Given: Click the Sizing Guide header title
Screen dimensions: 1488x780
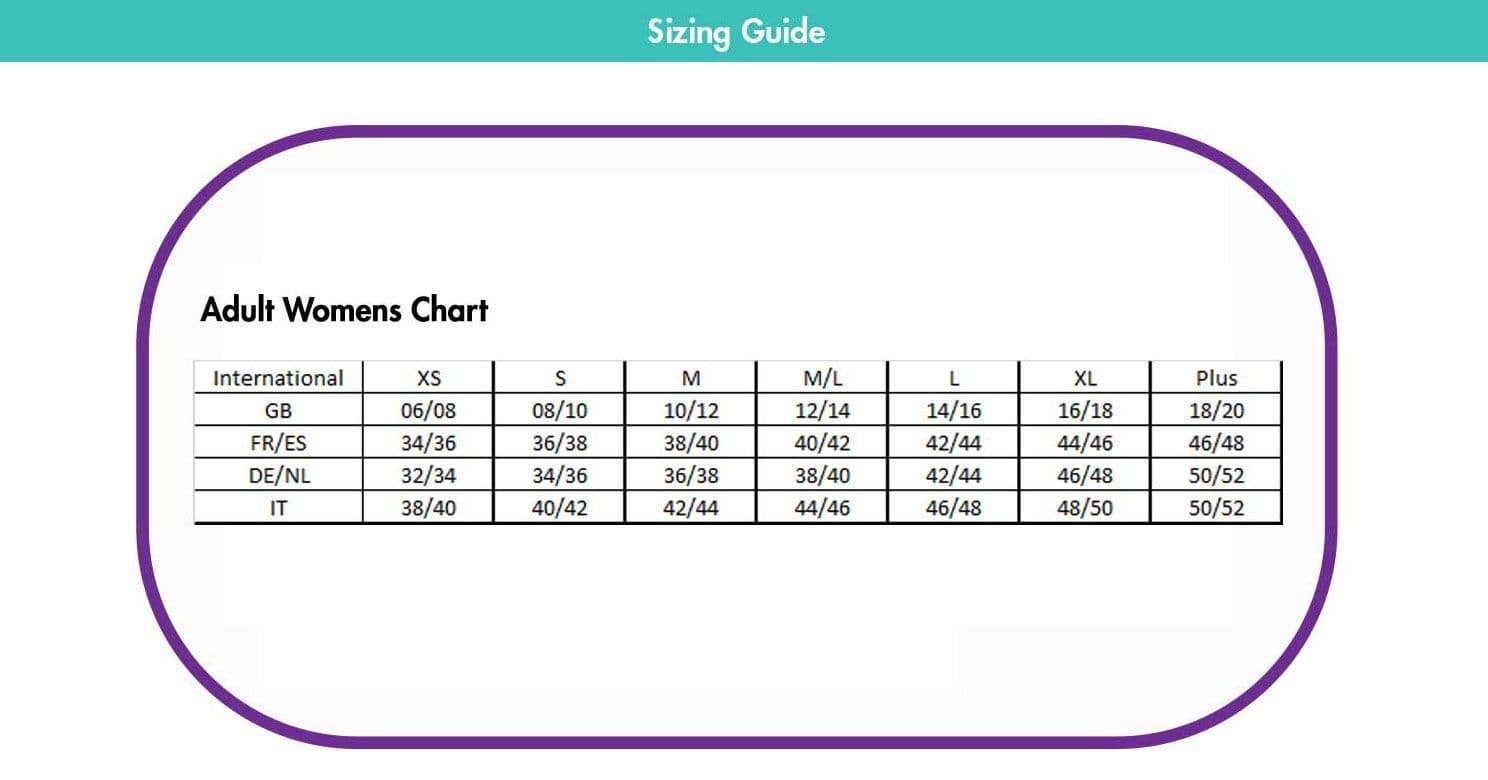Looking at the screenshot, I should pos(736,32).
